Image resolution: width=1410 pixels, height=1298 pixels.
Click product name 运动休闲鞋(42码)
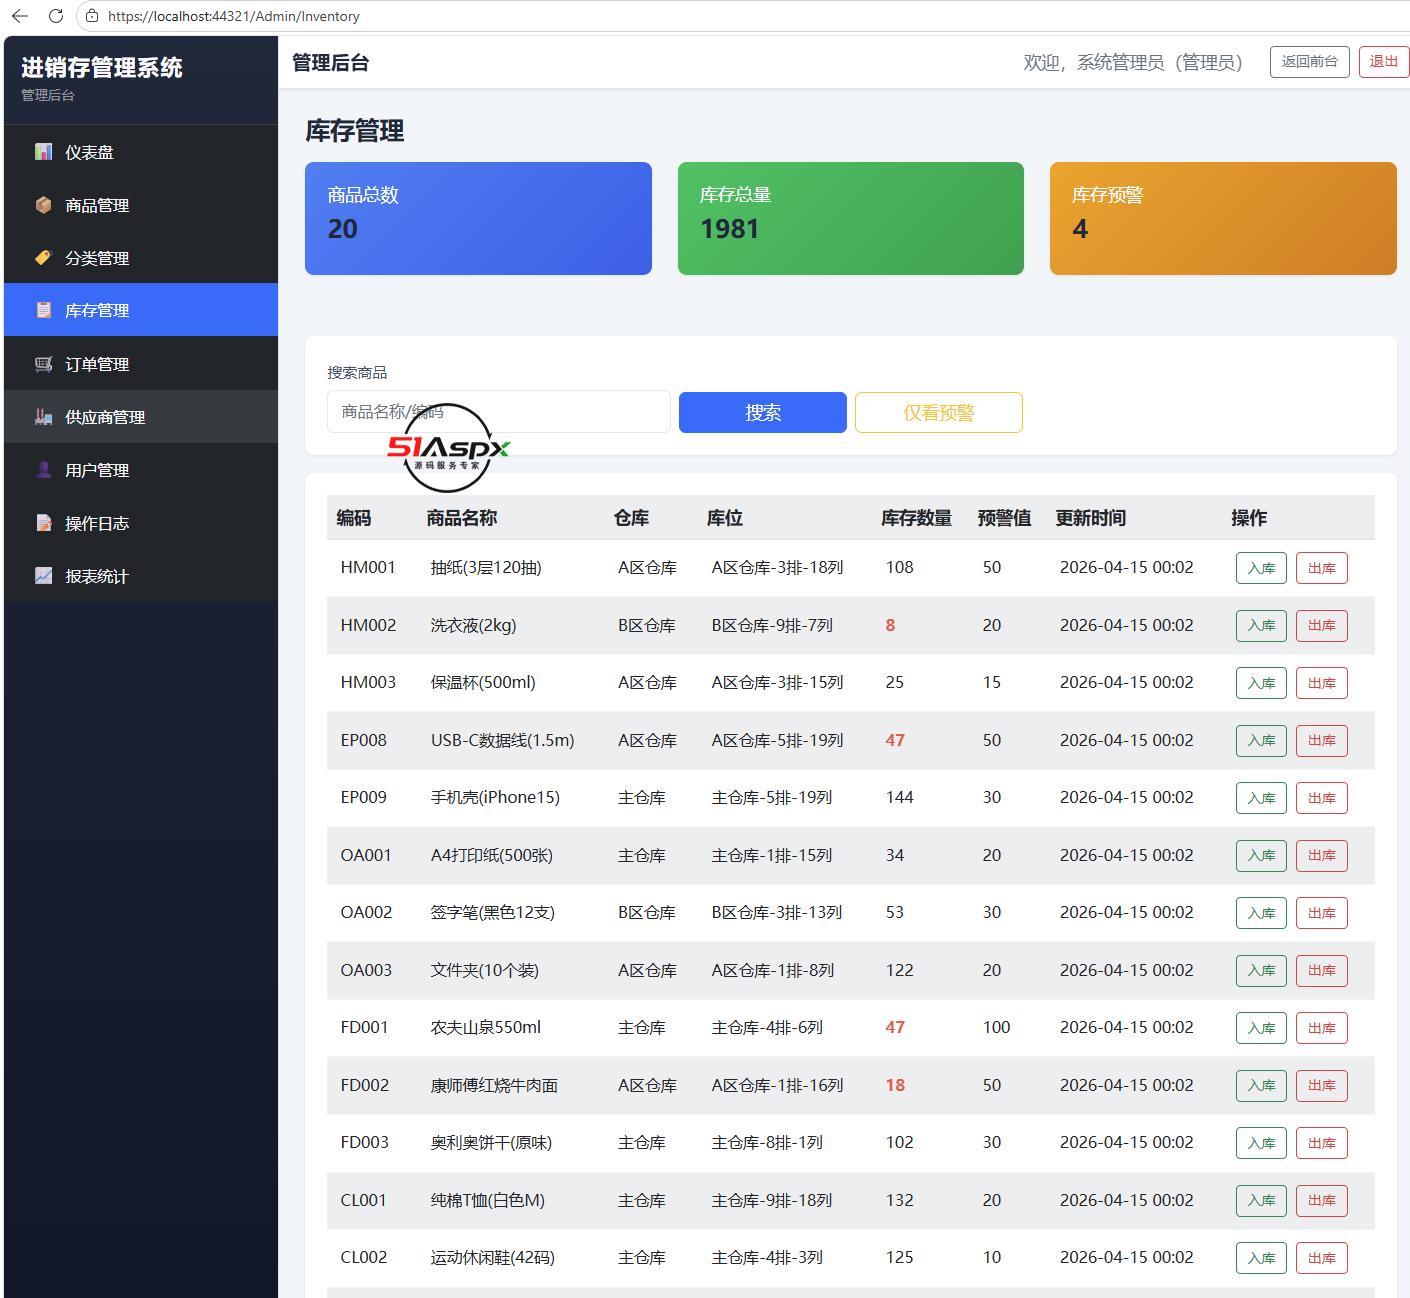493,1257
